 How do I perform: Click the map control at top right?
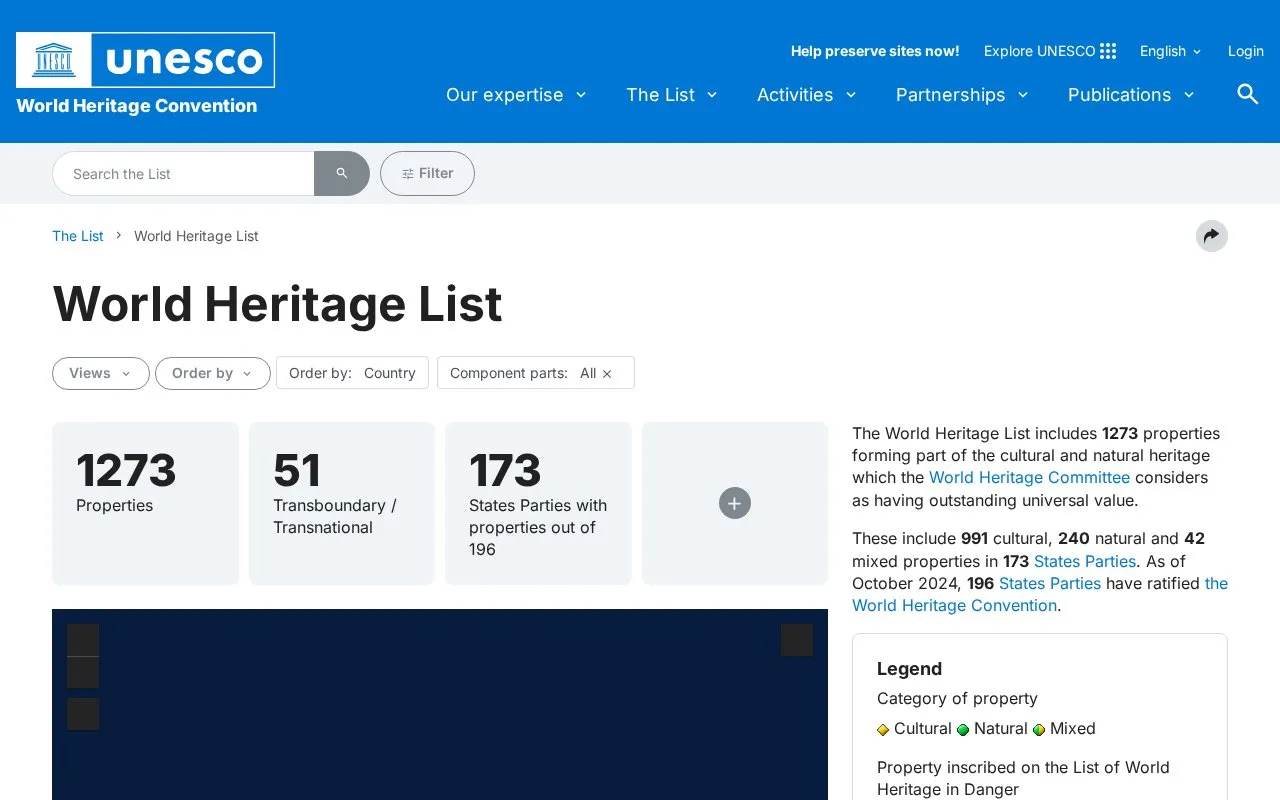[797, 640]
